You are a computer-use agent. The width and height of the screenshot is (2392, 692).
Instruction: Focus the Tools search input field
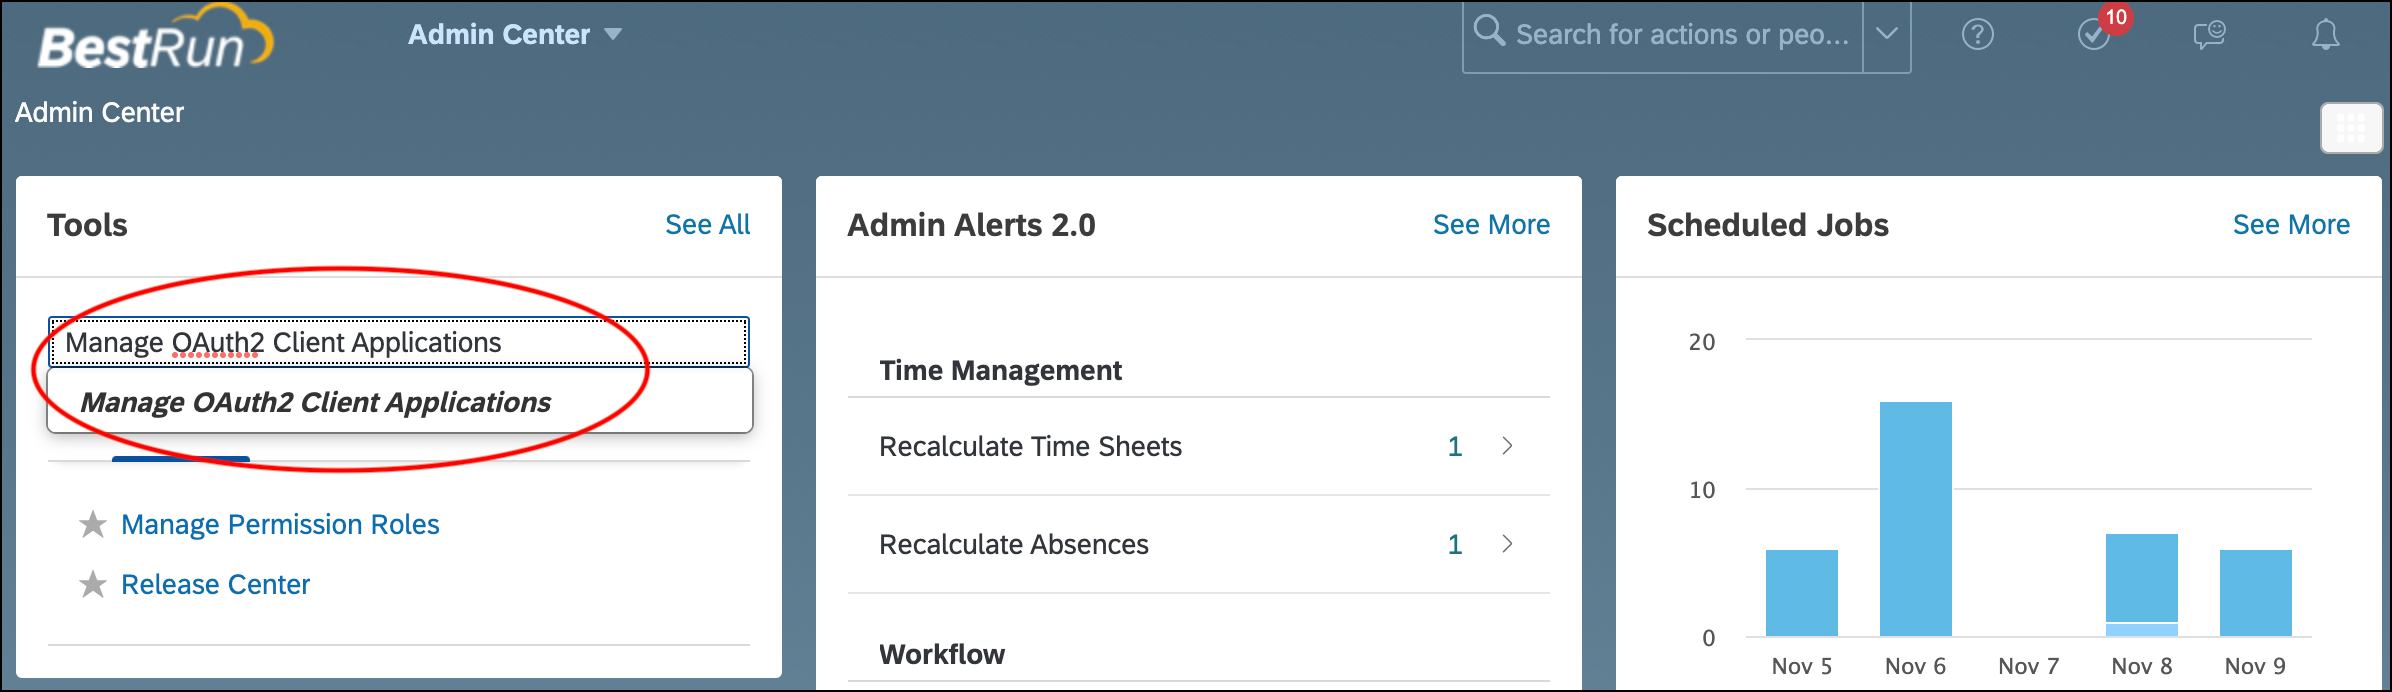tap(399, 342)
